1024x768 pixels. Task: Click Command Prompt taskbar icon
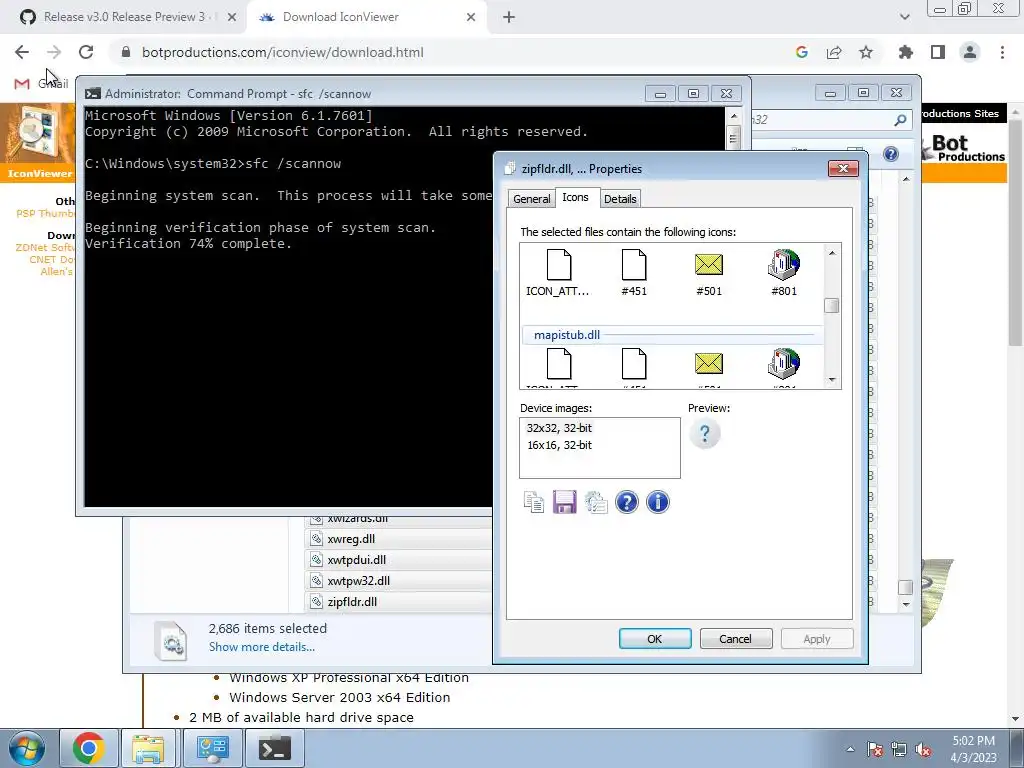(274, 748)
